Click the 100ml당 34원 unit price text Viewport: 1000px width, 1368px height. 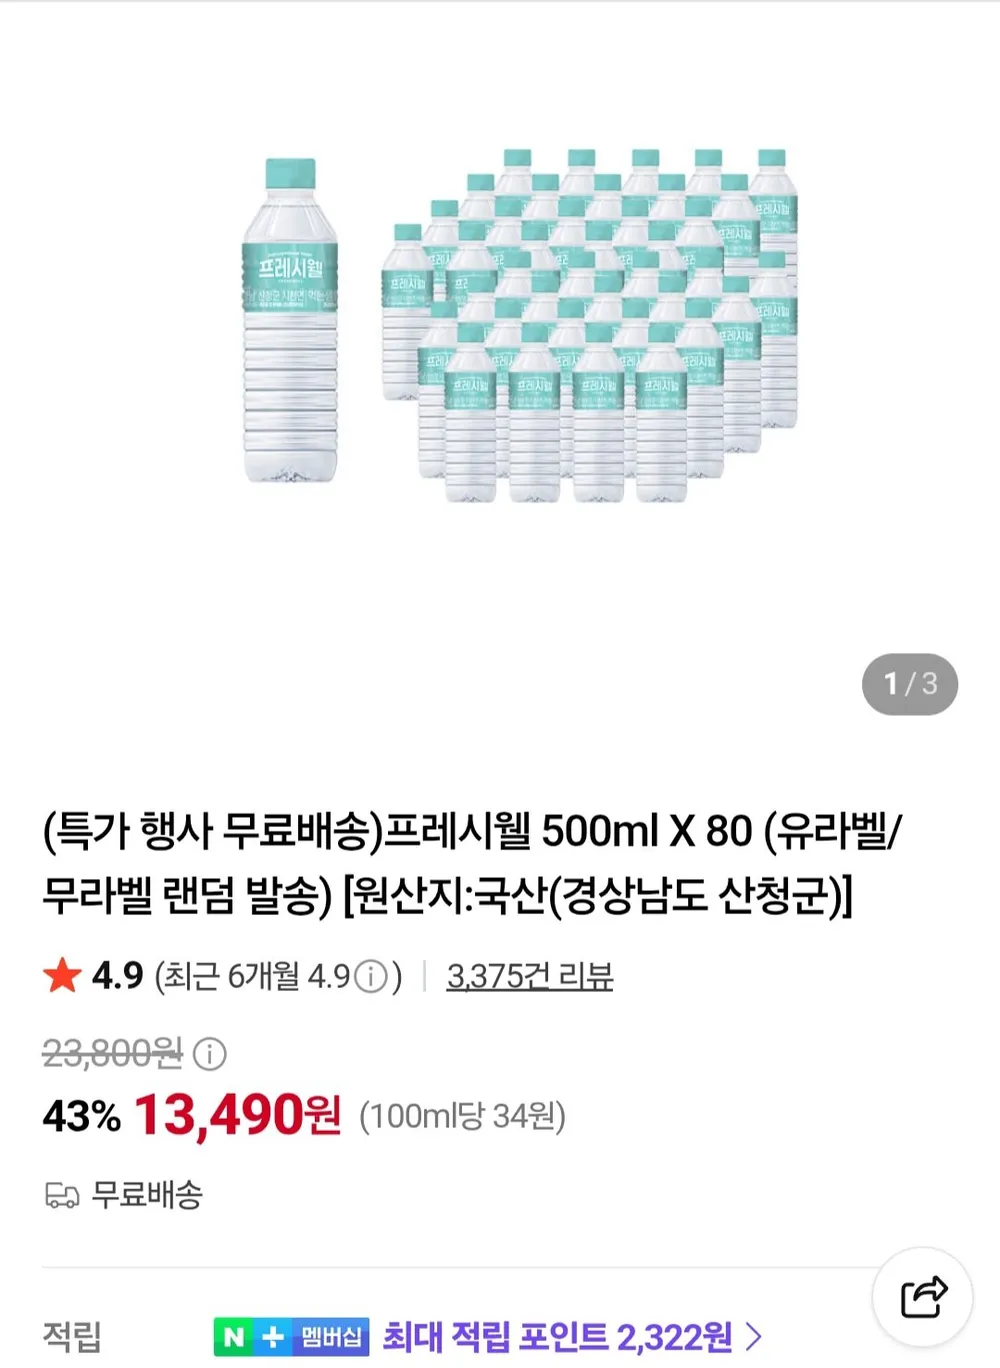(x=462, y=1117)
